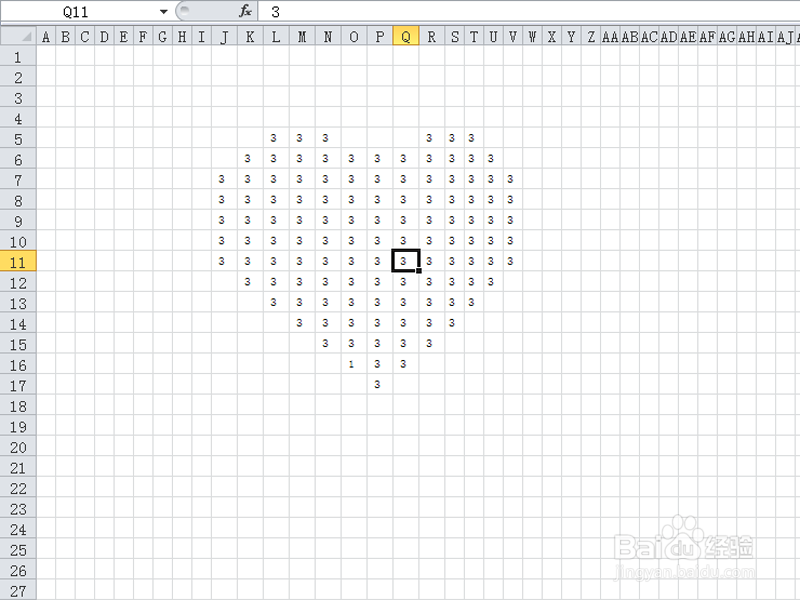Select column N header
Image resolution: width=800 pixels, height=600 pixels.
click(x=328, y=36)
